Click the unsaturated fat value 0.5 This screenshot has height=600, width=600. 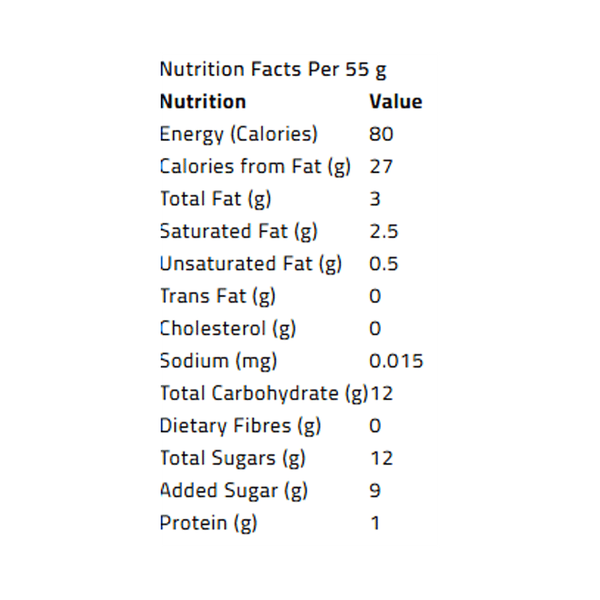pos(384,264)
